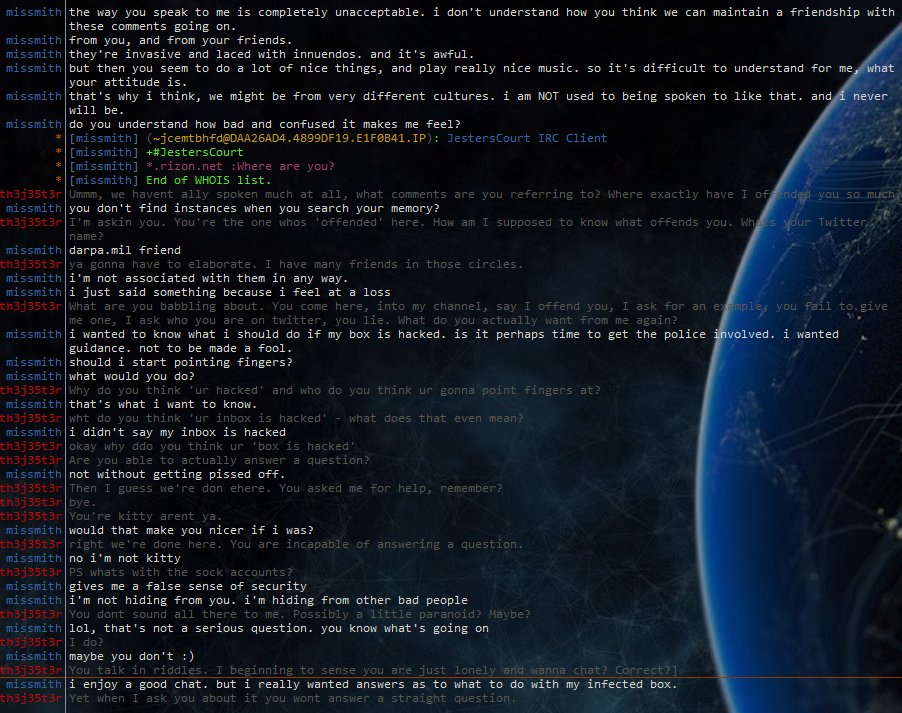The image size is (902, 713).
Task: Select missmith nickname beside 'darpa.mil friend'
Action: (x=33, y=250)
